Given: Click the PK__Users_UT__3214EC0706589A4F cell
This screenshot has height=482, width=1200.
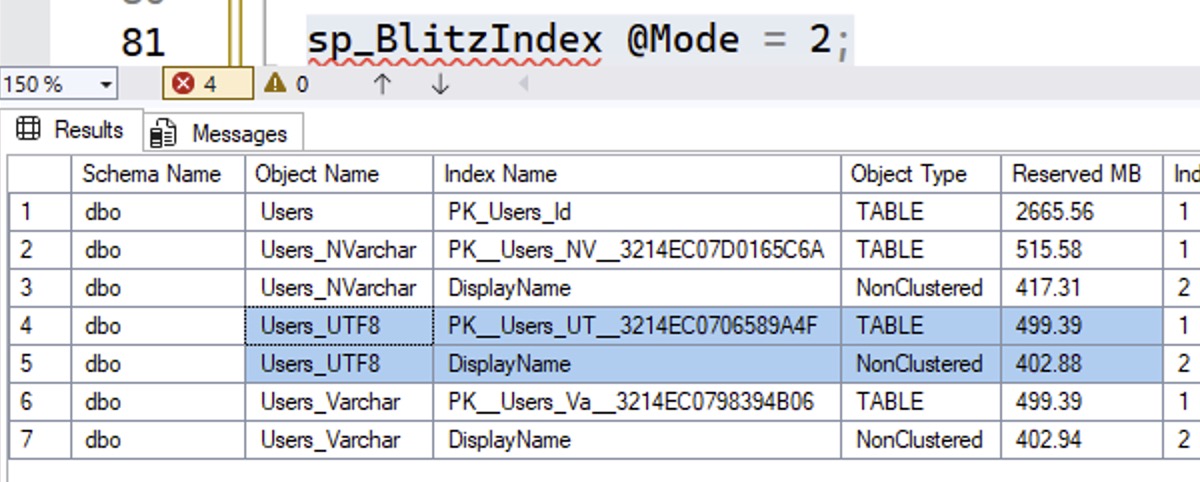Looking at the screenshot, I should pyautogui.click(x=637, y=326).
